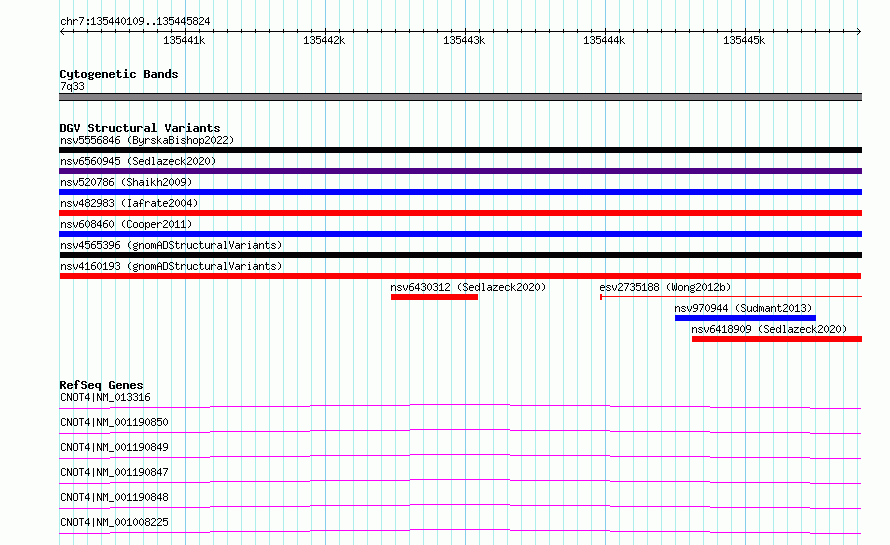Select nsv970944 (Sudmant2013) label
Screen dimensions: 890x545
coord(743,308)
